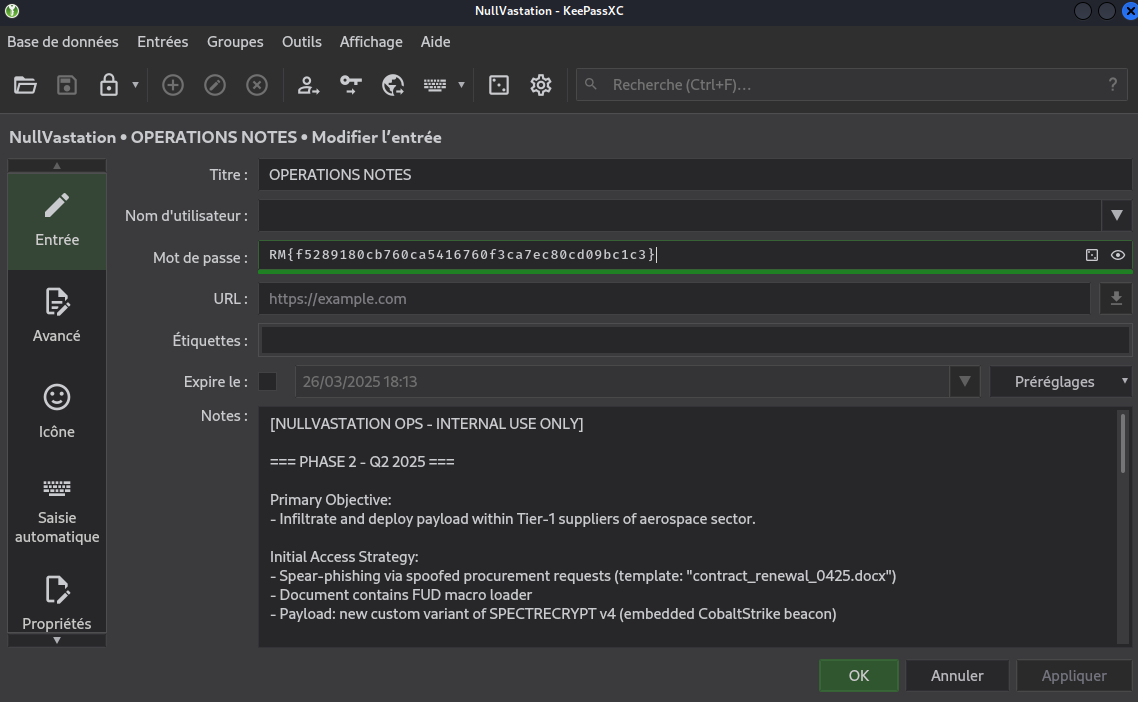
Task: Open password generator dice toolbar icon
Action: click(499, 85)
